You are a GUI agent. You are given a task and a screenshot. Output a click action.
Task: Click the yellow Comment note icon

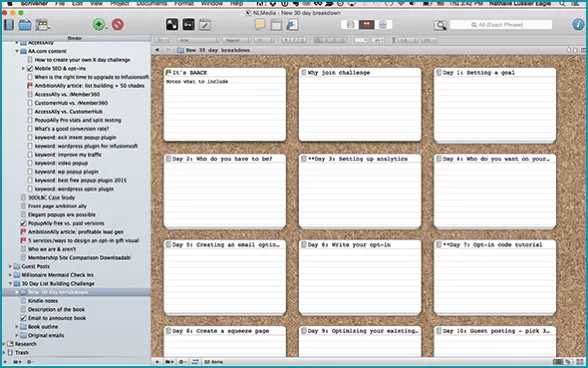tap(260, 25)
